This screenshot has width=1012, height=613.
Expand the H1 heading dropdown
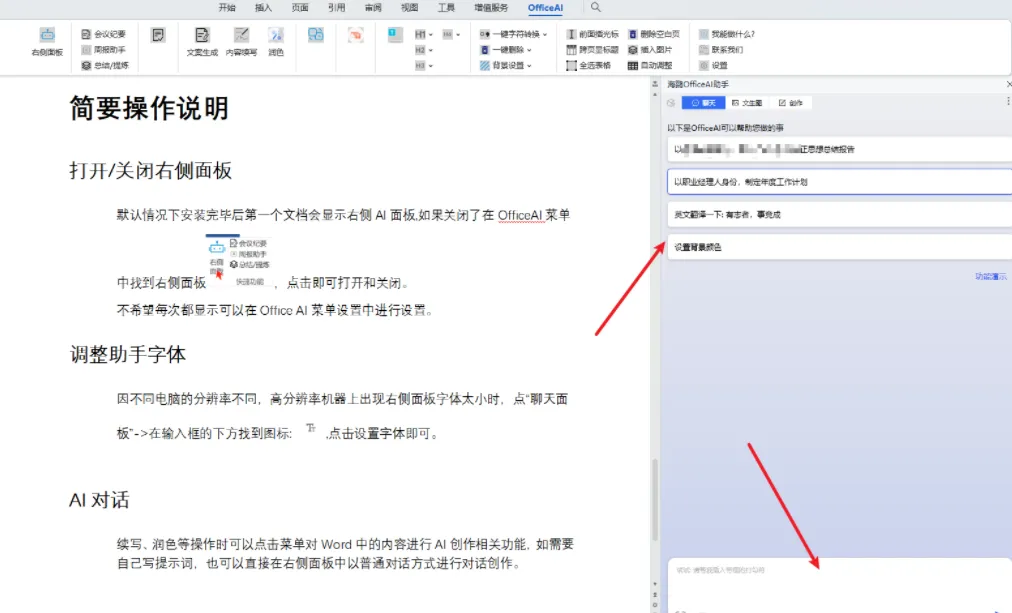pos(424,34)
